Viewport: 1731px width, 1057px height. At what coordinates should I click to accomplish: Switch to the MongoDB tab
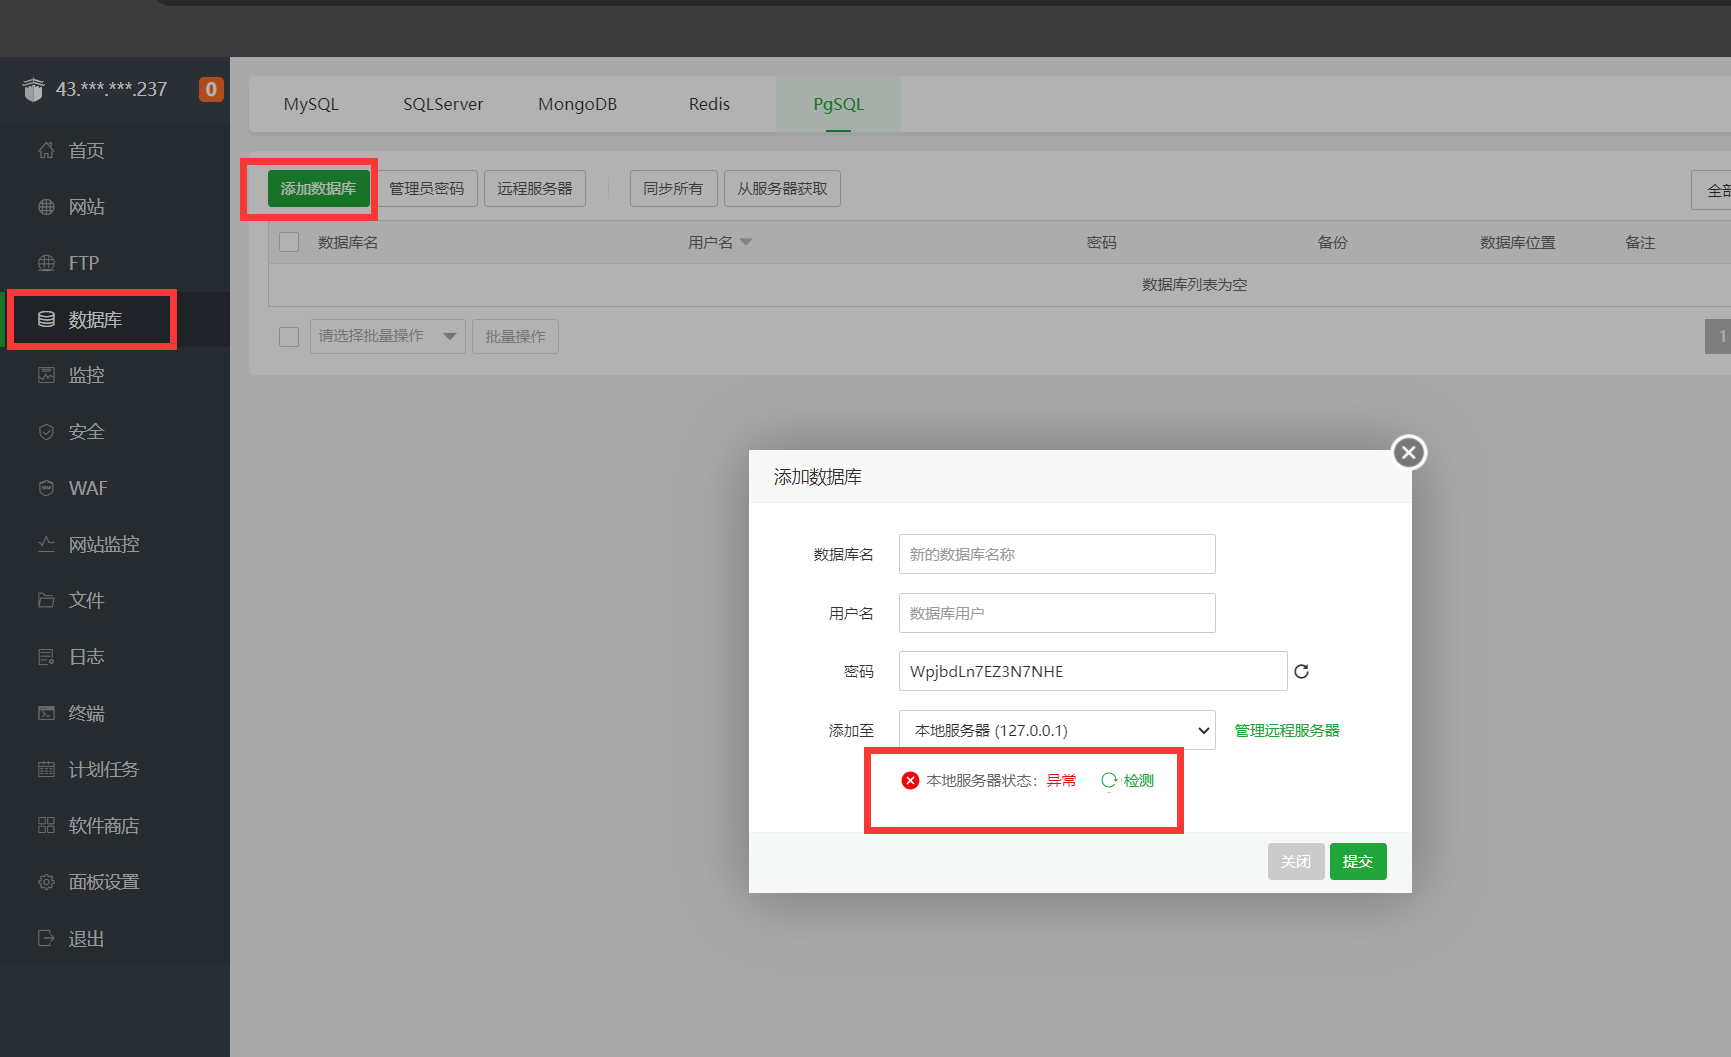tap(577, 104)
